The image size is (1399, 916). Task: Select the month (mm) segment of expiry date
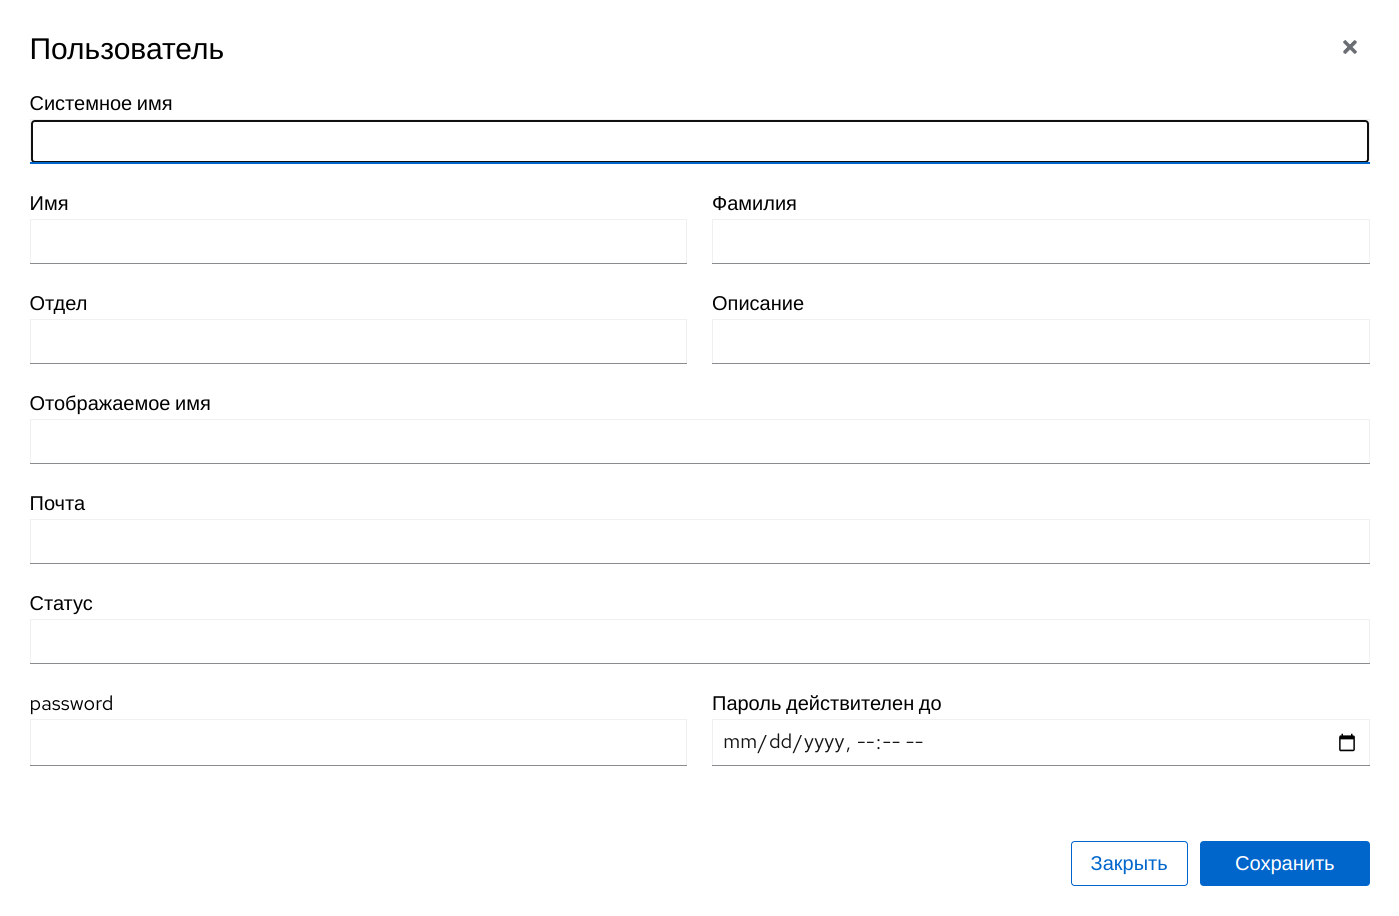740,743
